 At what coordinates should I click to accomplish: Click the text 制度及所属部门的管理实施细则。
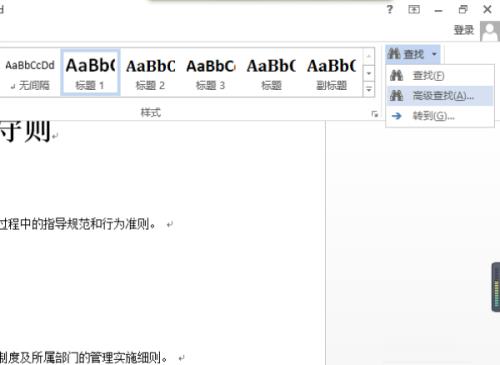pyautogui.click(x=83, y=357)
